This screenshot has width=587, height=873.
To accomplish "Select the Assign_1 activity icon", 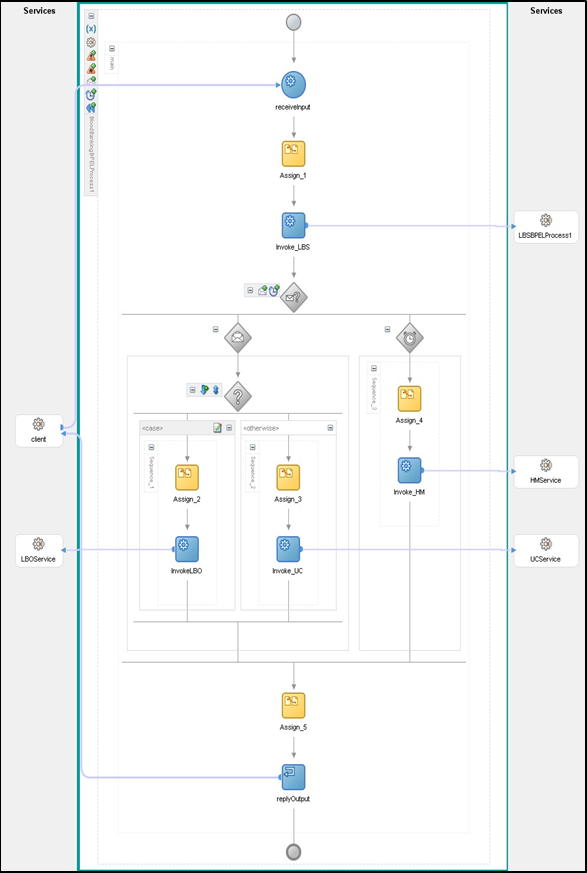I will click(x=294, y=154).
